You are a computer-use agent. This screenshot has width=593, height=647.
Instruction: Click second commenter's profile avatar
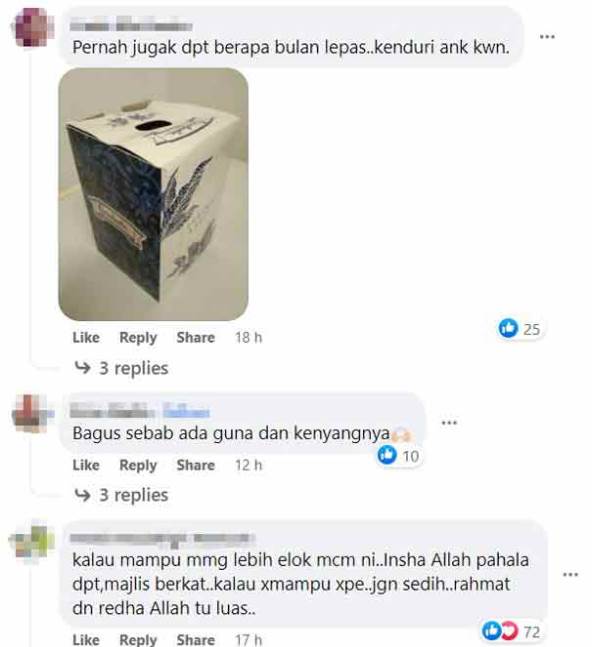coord(33,413)
